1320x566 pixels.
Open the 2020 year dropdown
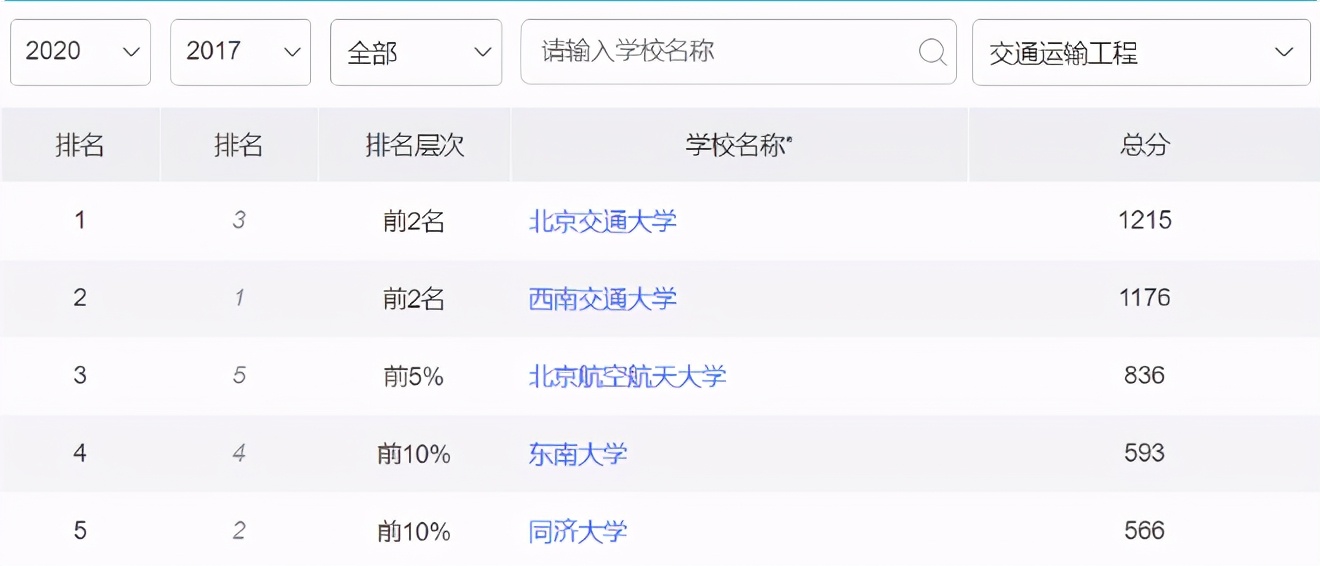[x=80, y=52]
